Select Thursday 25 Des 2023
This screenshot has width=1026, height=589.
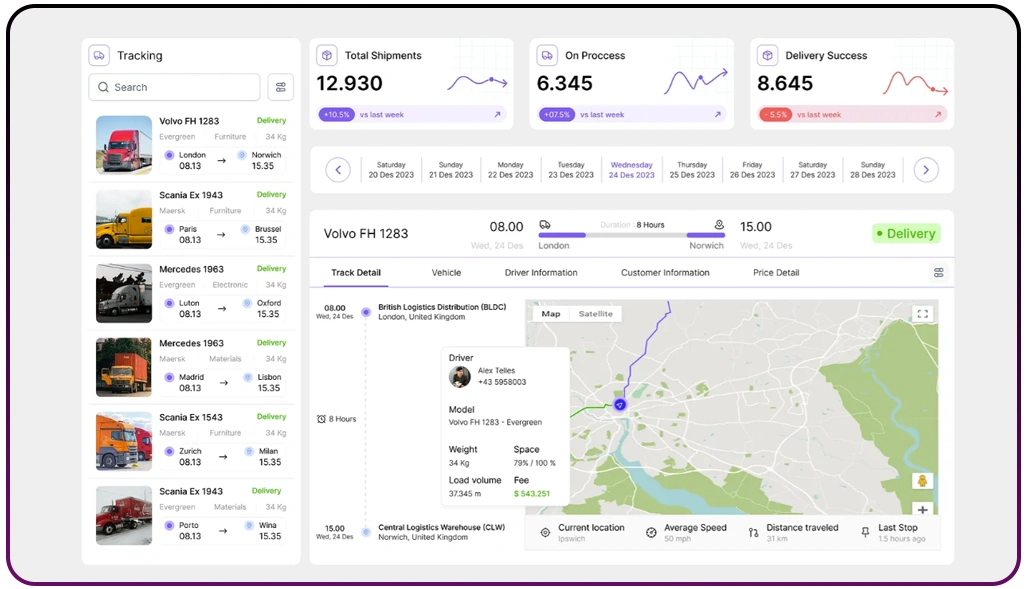point(691,170)
